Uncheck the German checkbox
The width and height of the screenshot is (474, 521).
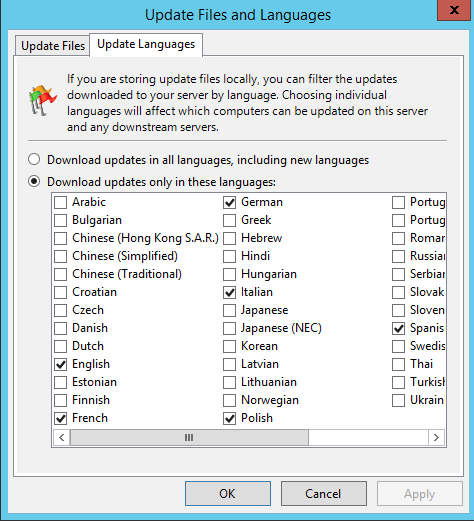point(230,202)
